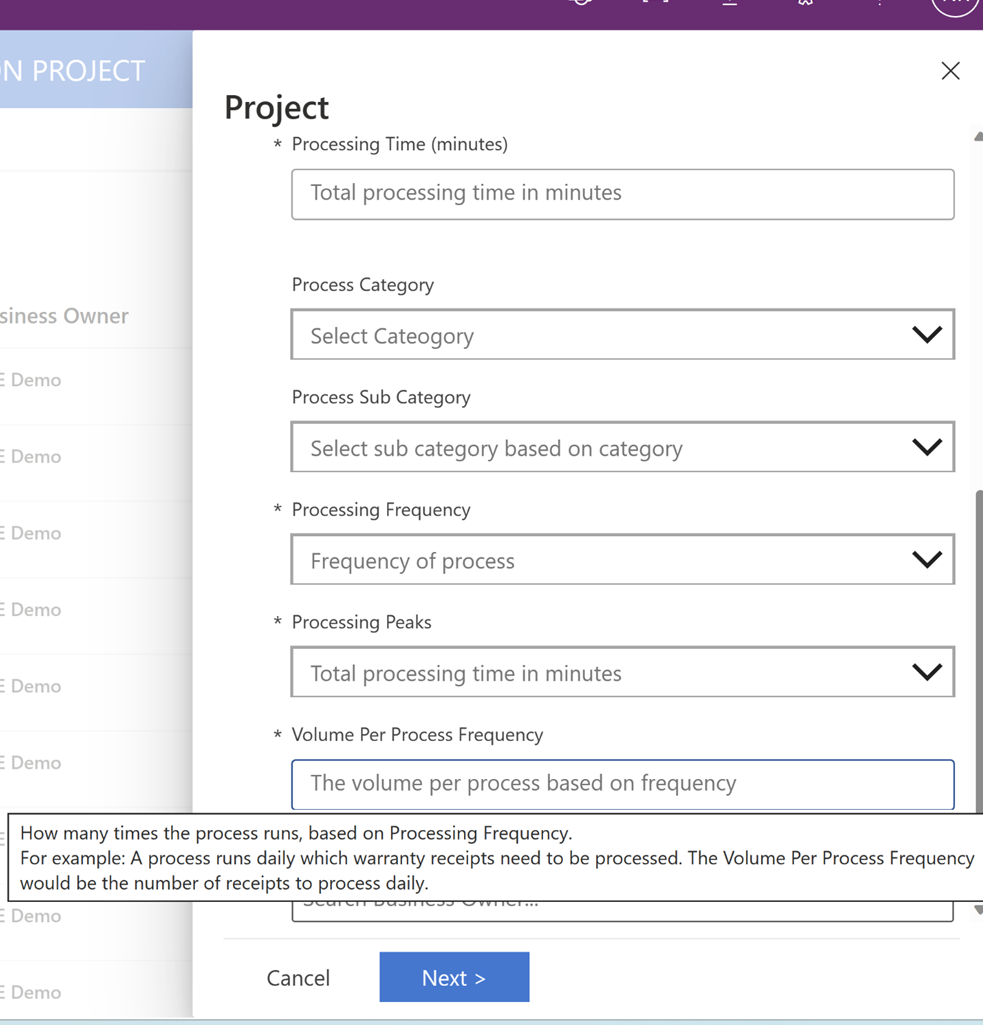Screen dimensions: 983x1025
Task: Open the Process Category dropdown
Action: (x=622, y=335)
